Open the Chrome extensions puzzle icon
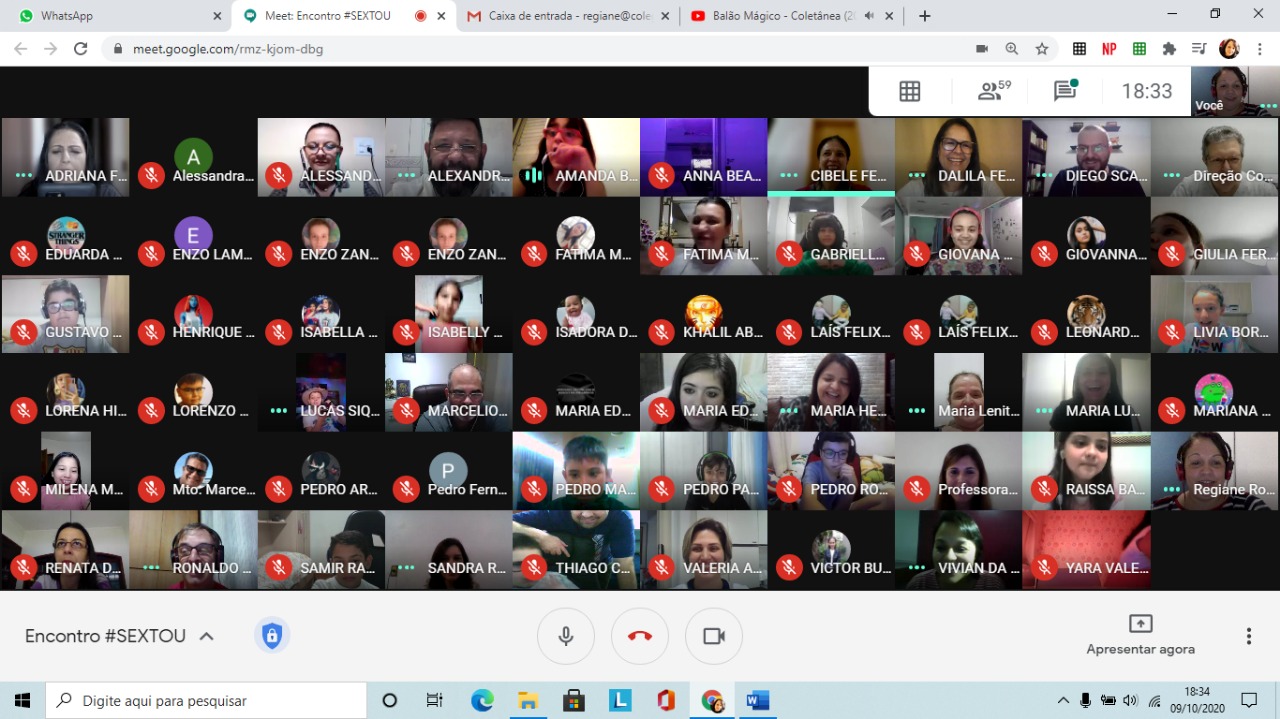Viewport: 1280px width, 719px height. pyautogui.click(x=1169, y=49)
